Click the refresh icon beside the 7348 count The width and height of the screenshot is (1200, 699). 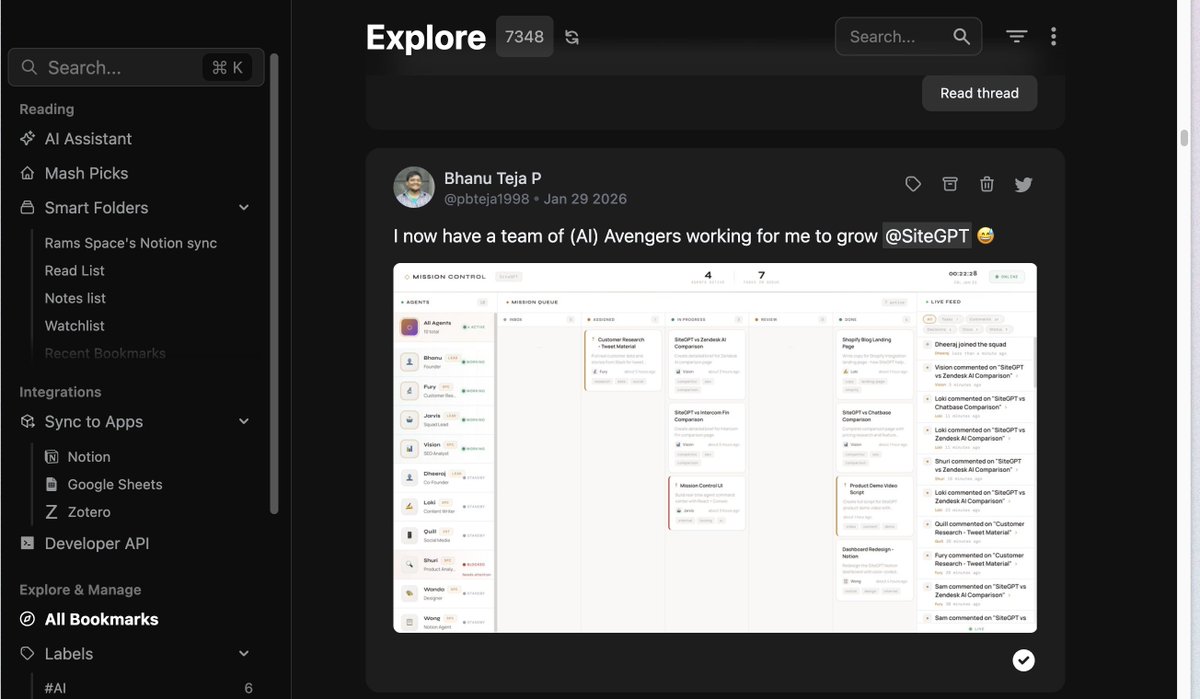point(572,37)
